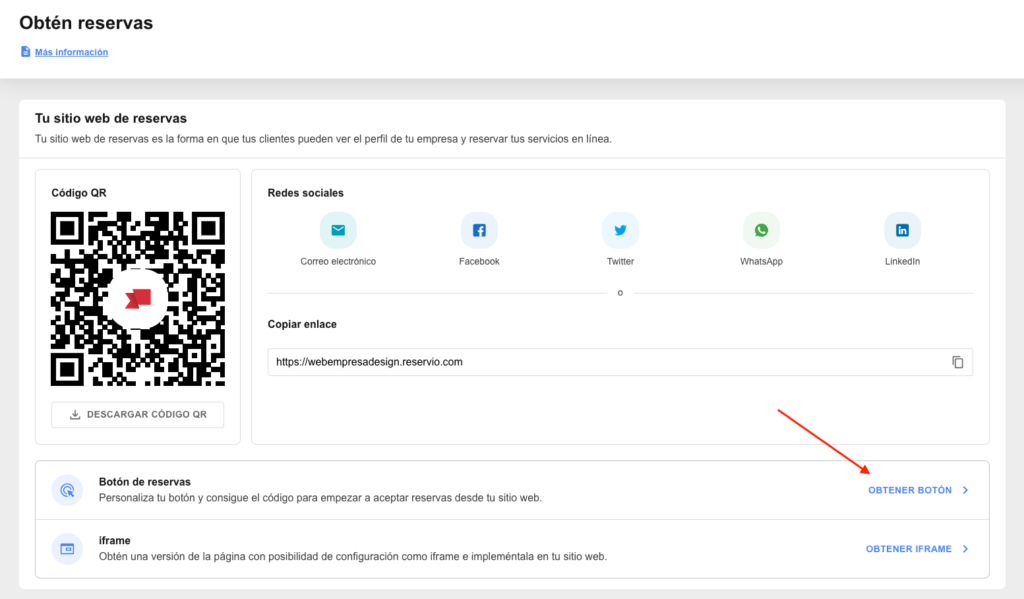This screenshot has height=599, width=1024.
Task: Click the 'Botón de reservas' title
Action: point(144,481)
